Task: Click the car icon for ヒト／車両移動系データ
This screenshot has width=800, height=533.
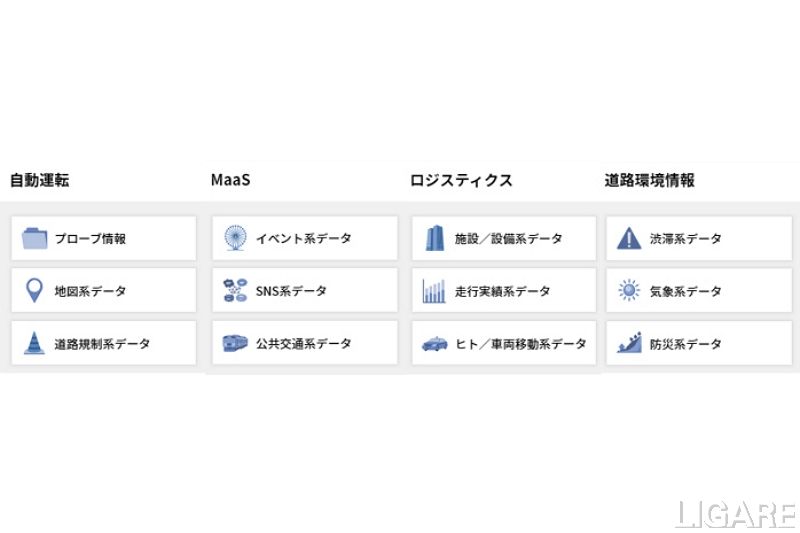Action: point(434,343)
